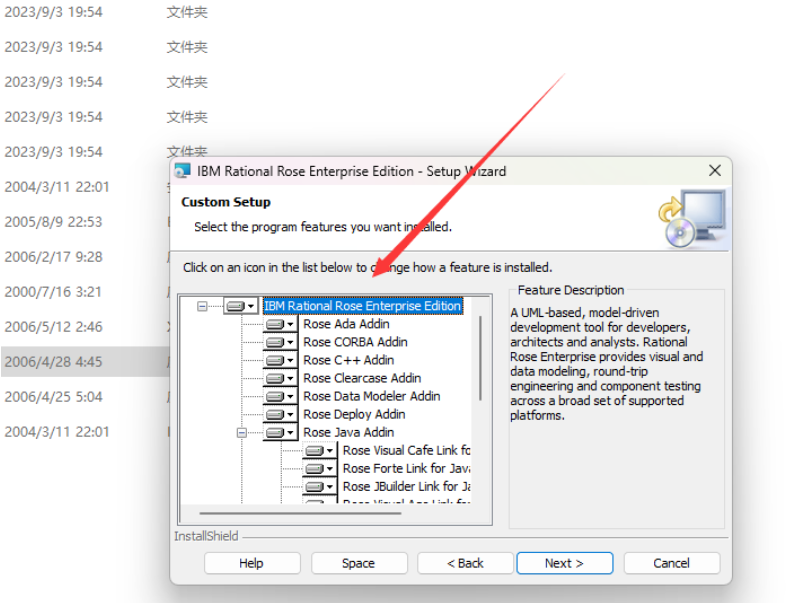811x603 pixels.
Task: Open install-state dropdown for Rose C++ Addin
Action: click(280, 360)
